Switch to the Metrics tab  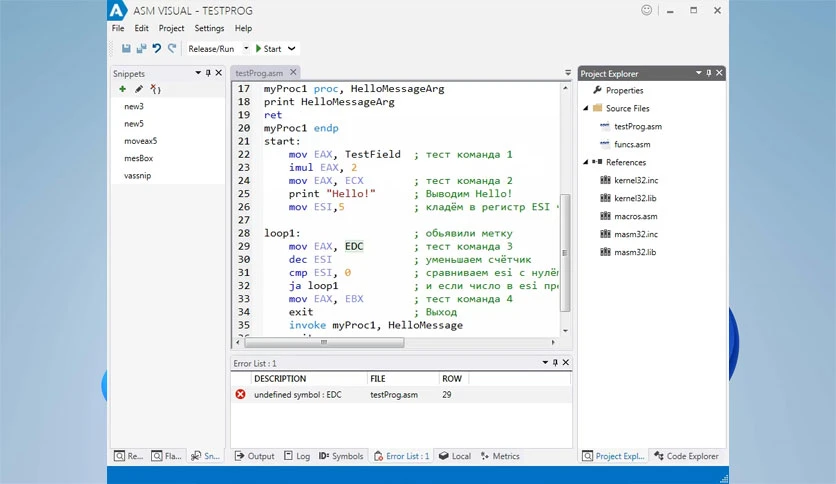(x=500, y=456)
